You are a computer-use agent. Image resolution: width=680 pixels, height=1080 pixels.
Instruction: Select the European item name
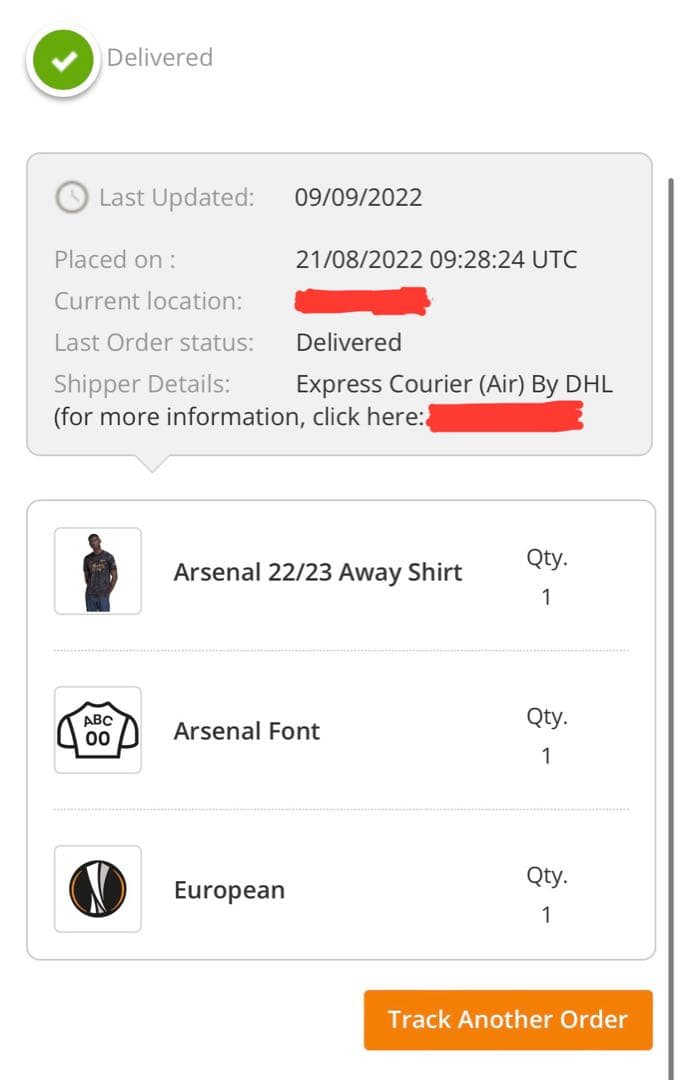(229, 890)
